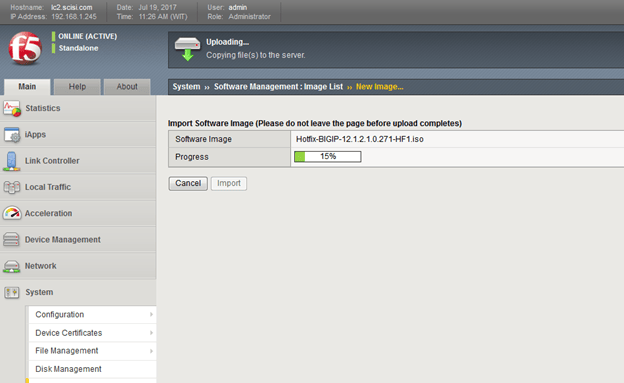This screenshot has width=624, height=383.
Task: Switch to the About tab
Action: [x=127, y=87]
